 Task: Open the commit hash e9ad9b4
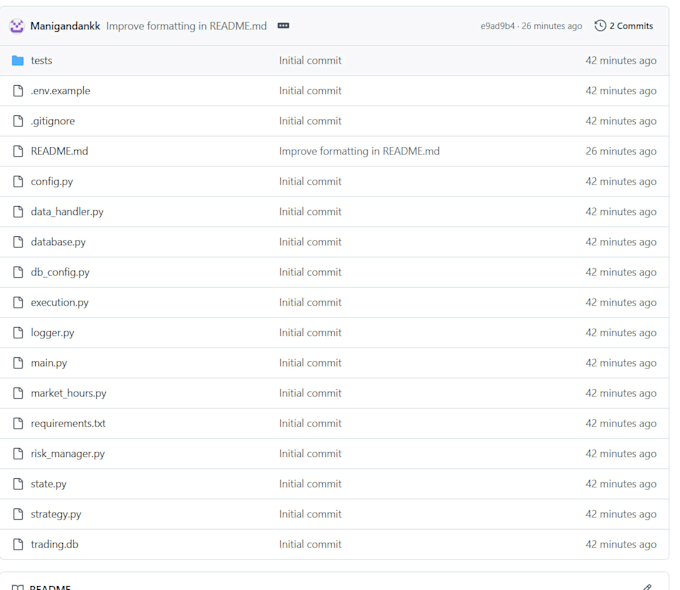(497, 26)
